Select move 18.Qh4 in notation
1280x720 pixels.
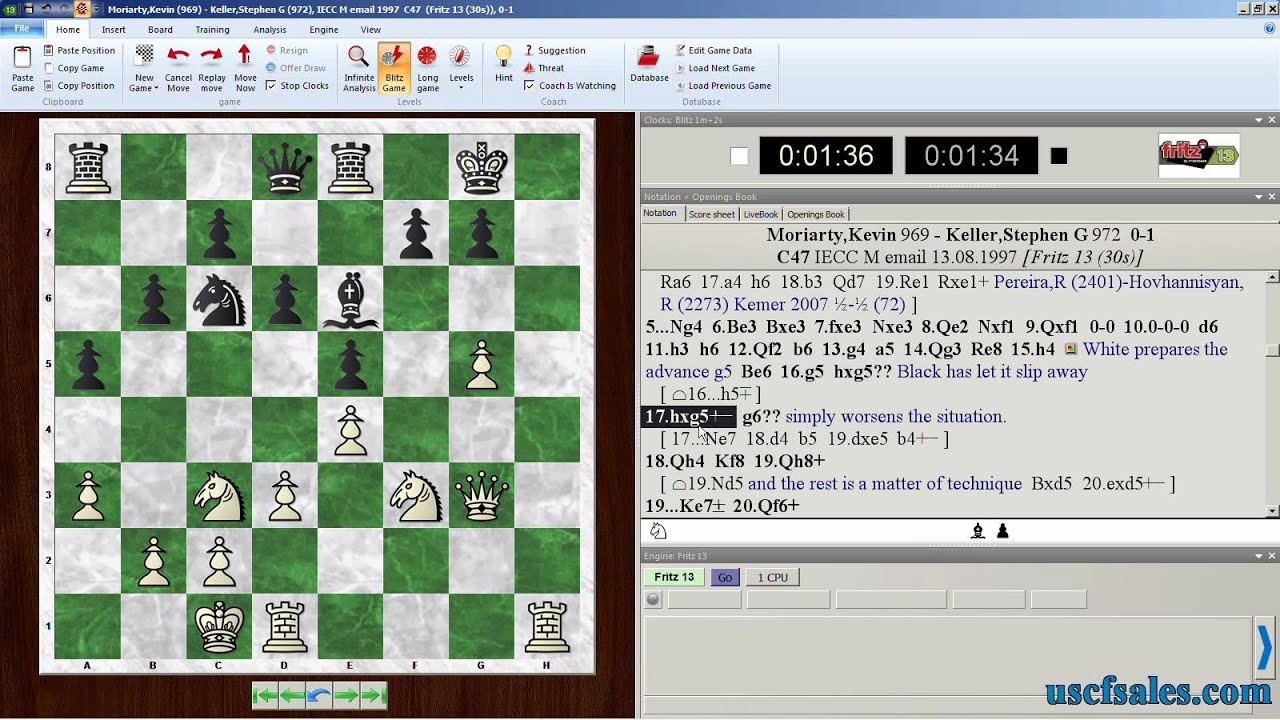[675, 461]
